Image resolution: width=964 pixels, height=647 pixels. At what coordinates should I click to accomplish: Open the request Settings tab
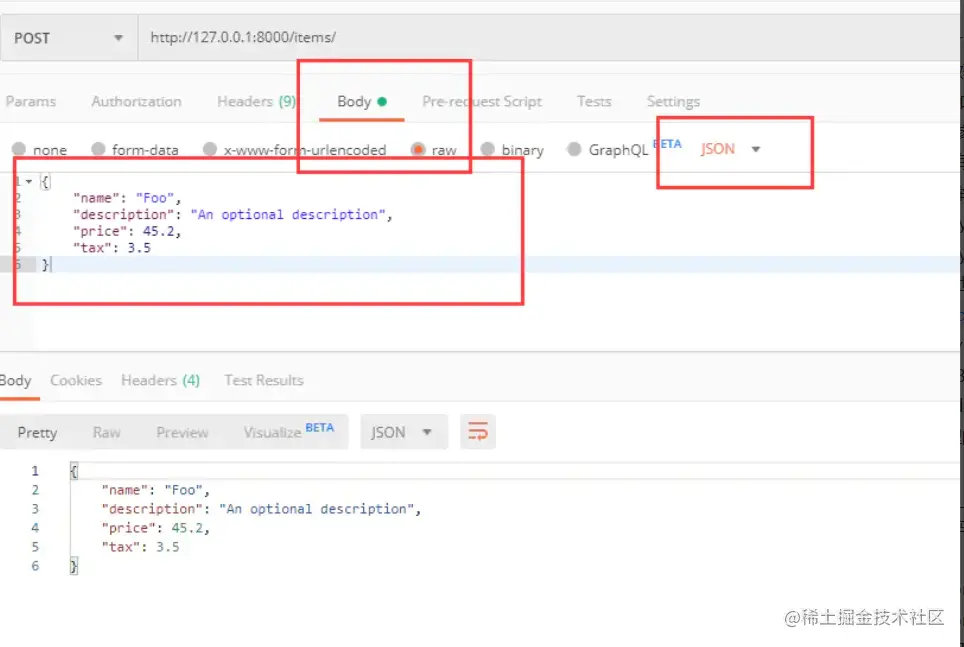point(673,101)
